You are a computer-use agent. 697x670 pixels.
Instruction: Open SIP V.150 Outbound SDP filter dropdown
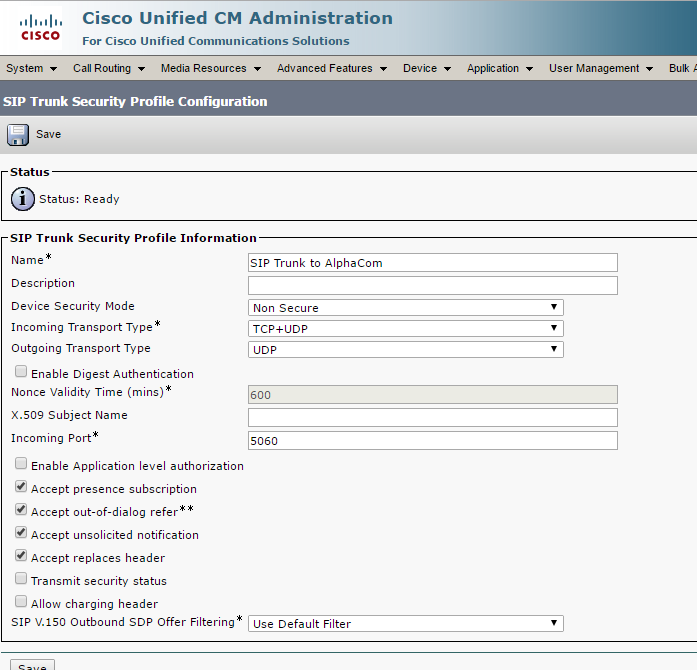point(405,624)
